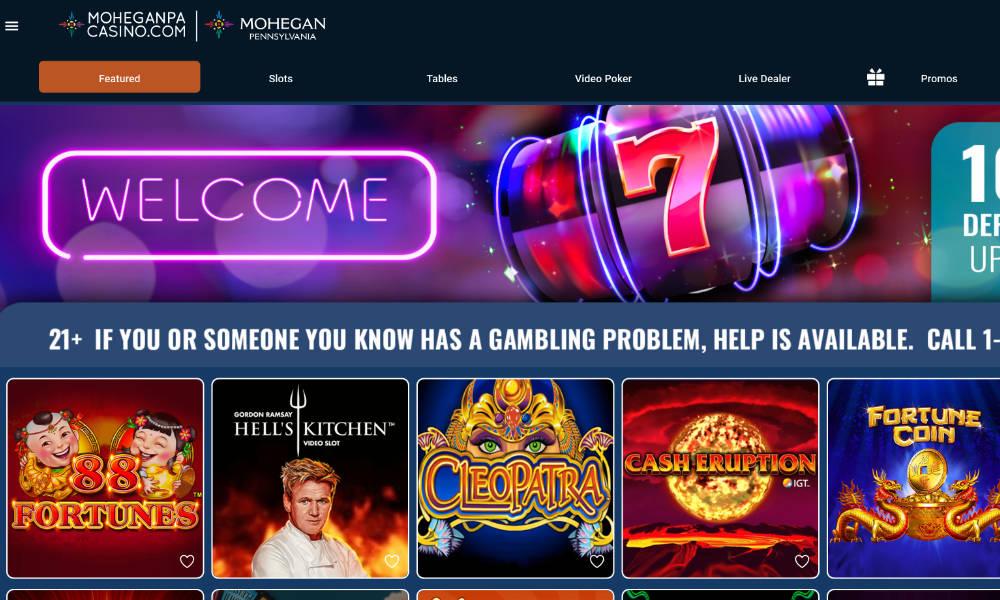The height and width of the screenshot is (600, 1000).
Task: Favorite Hell's Kitchen with heart icon
Action: (x=392, y=561)
